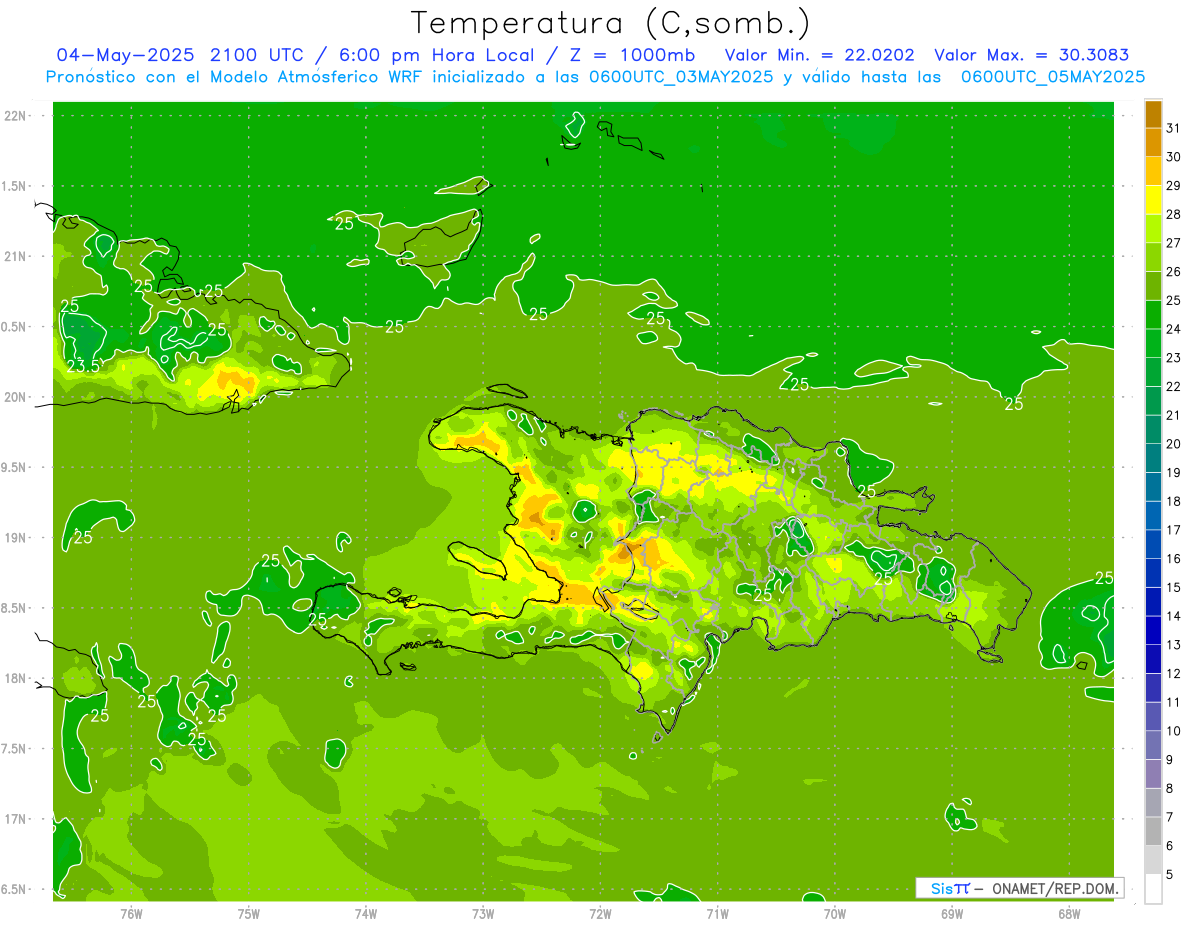Click the color bar value 5
1200x927 pixels.
(x=1170, y=875)
